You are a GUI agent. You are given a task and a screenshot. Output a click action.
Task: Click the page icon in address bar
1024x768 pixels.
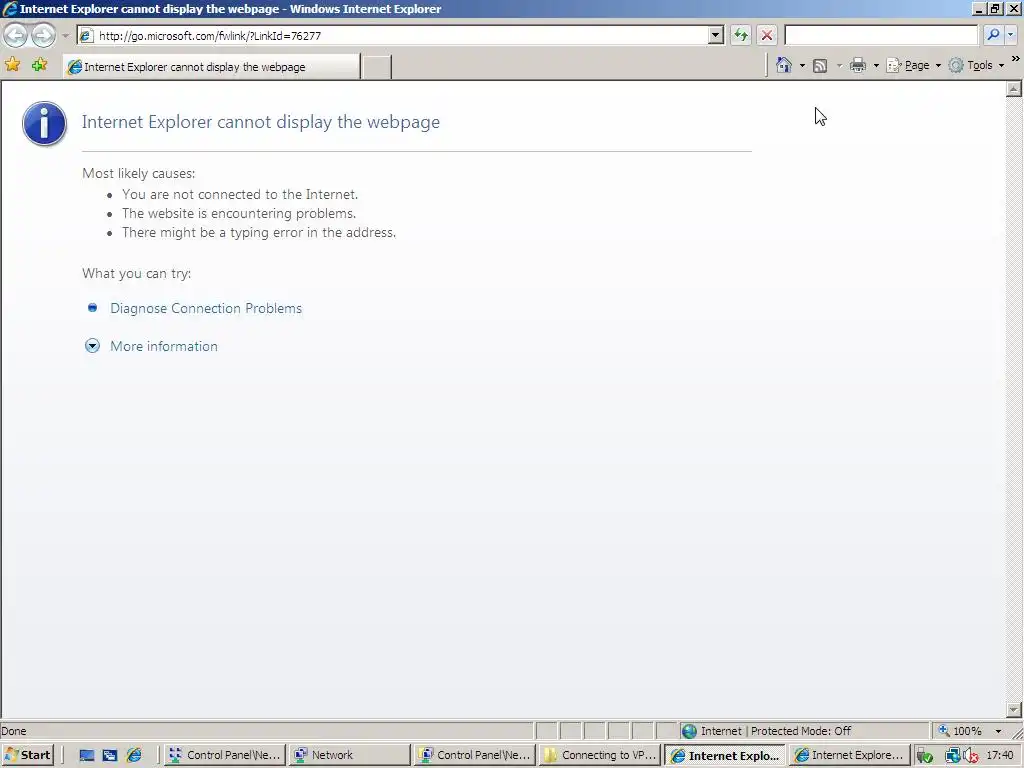86,35
